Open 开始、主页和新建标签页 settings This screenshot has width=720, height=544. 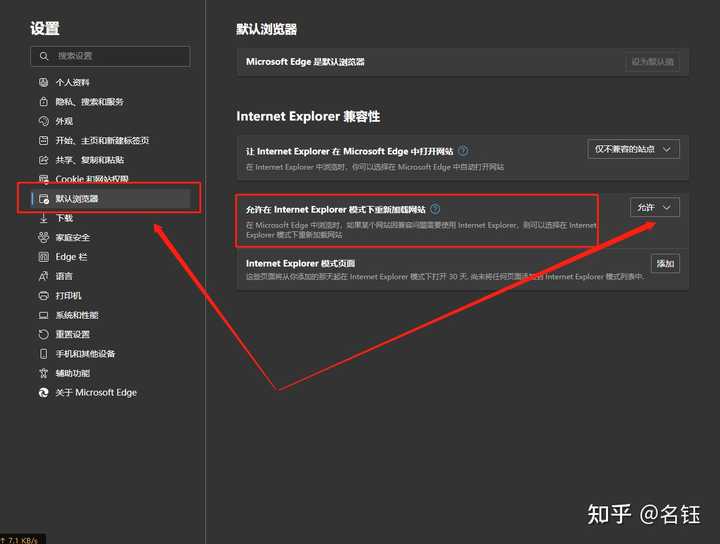coord(102,140)
